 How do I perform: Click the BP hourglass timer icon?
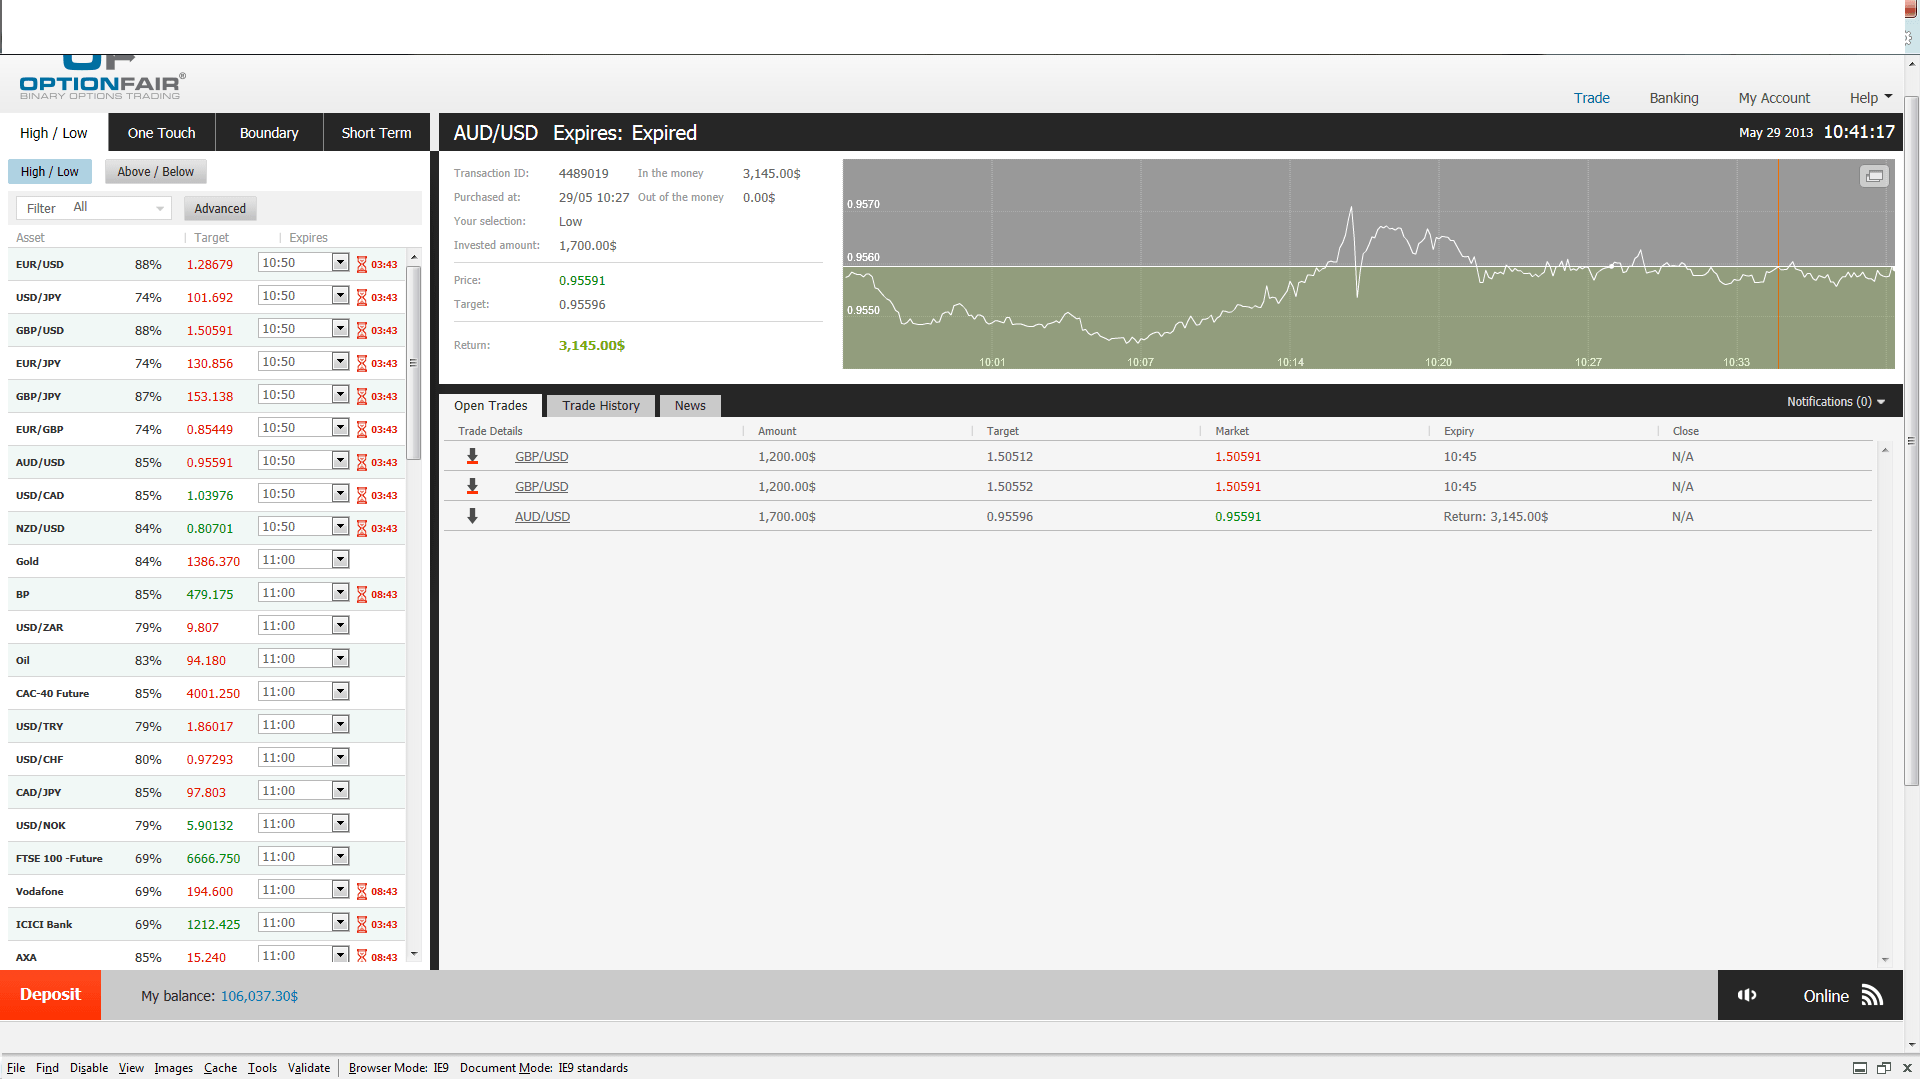tap(362, 594)
